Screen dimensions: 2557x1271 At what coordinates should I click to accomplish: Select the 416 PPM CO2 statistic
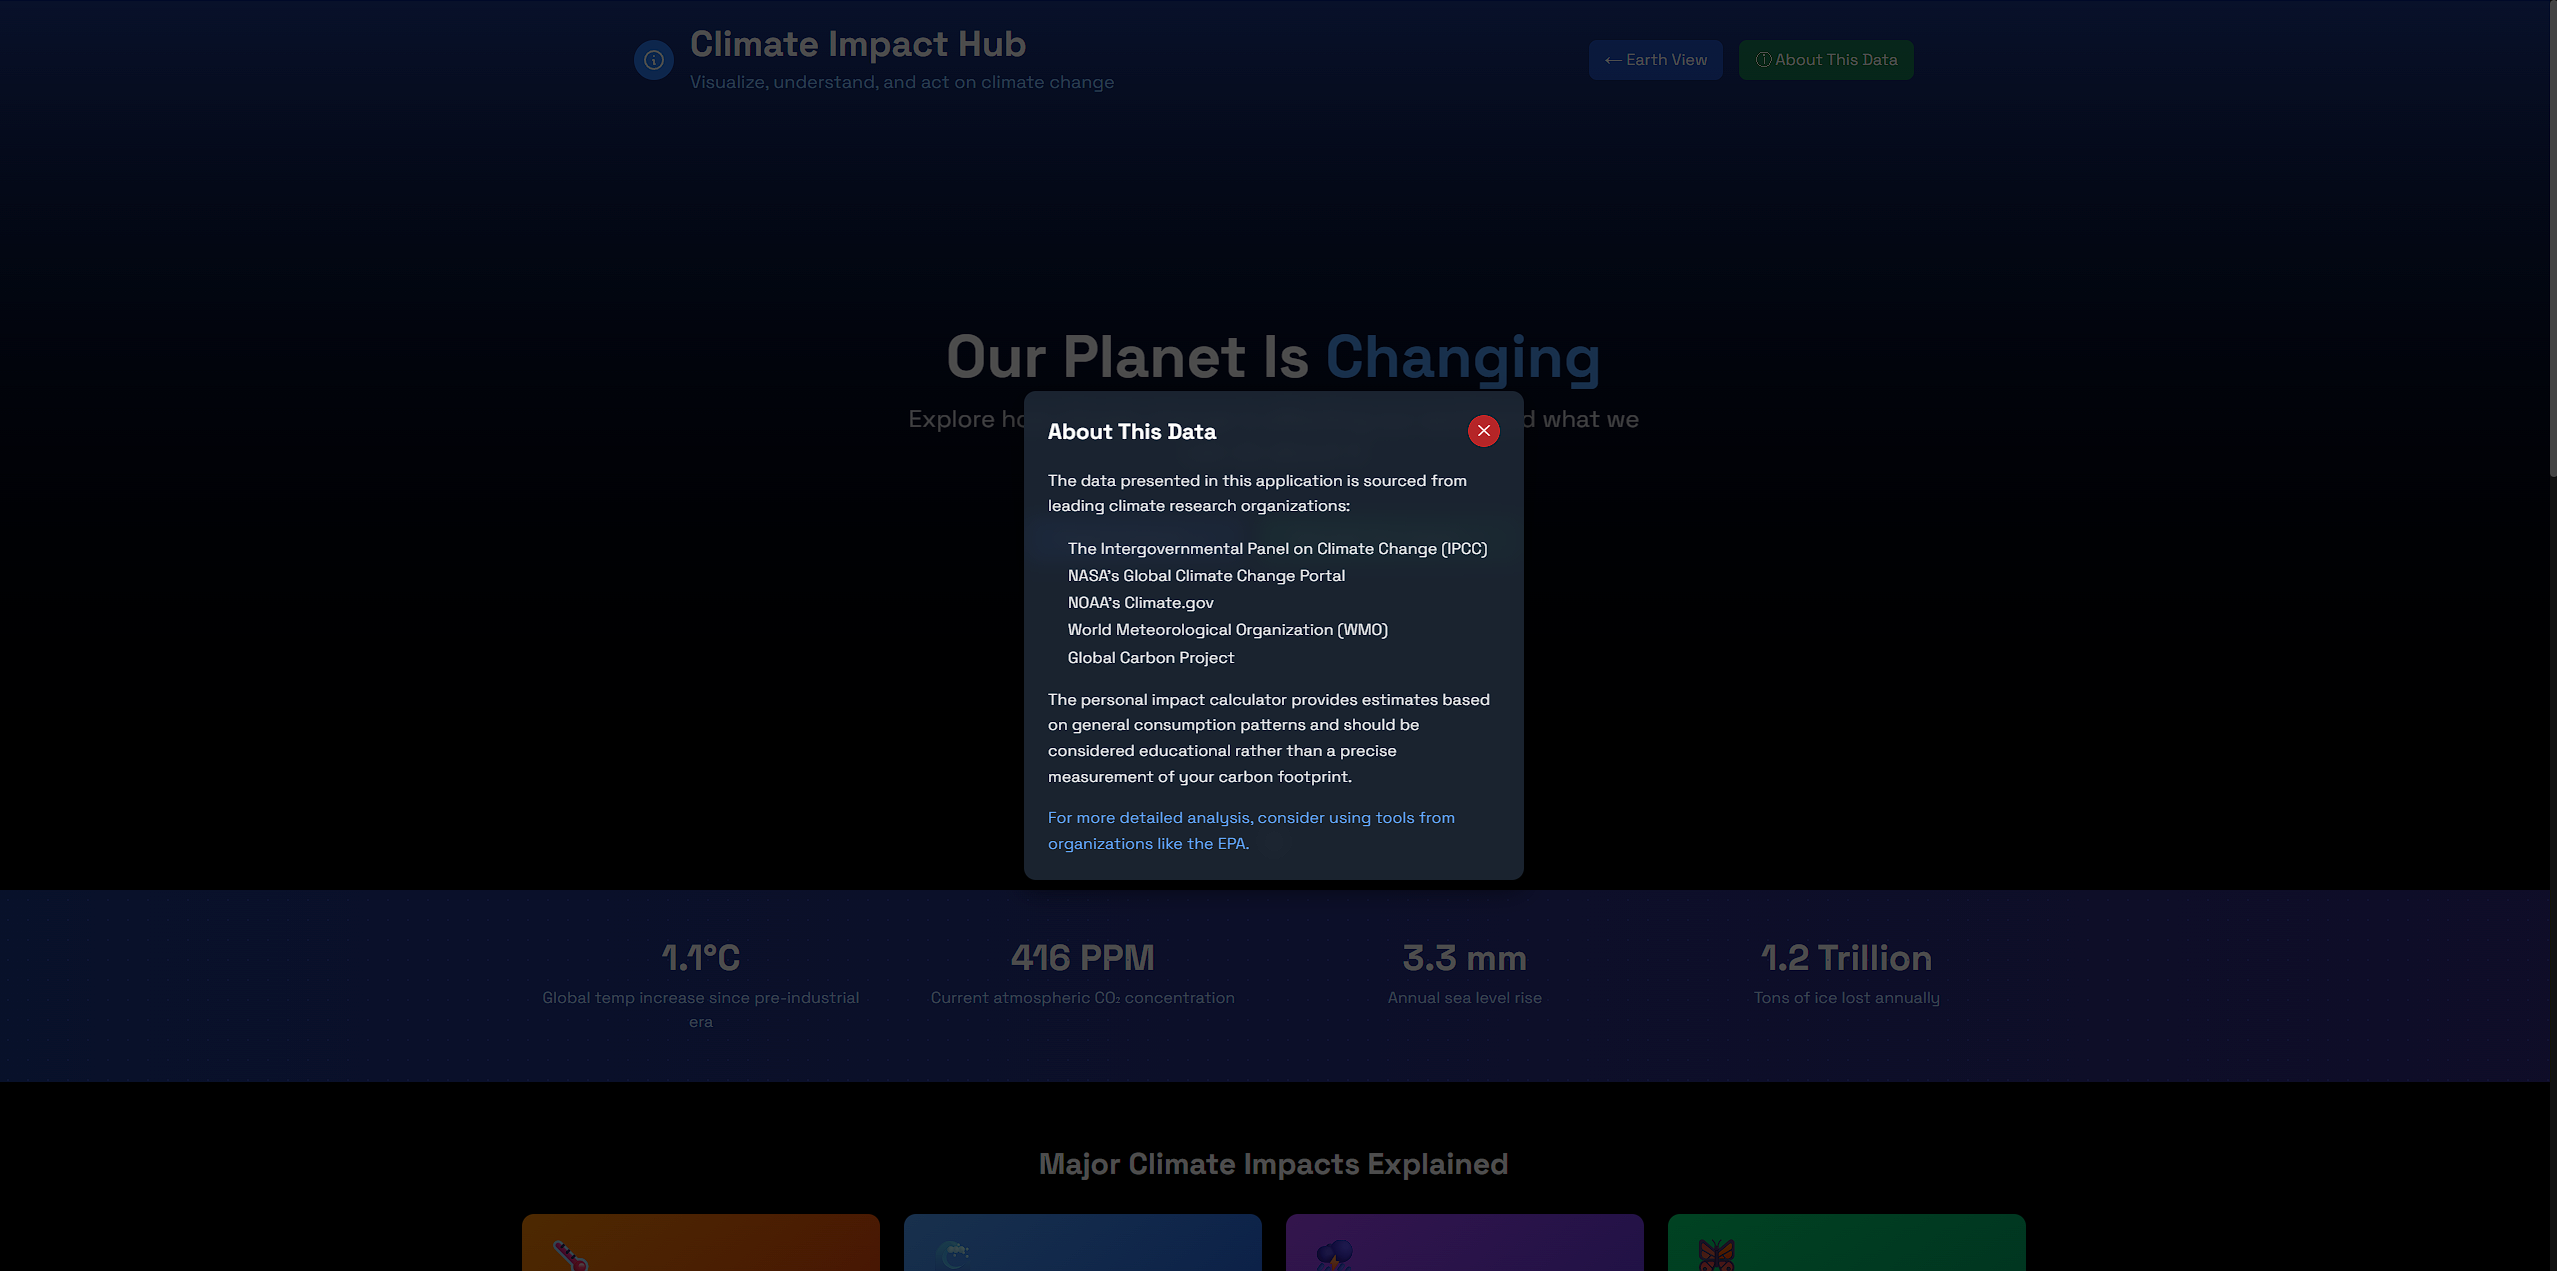[x=1082, y=957]
